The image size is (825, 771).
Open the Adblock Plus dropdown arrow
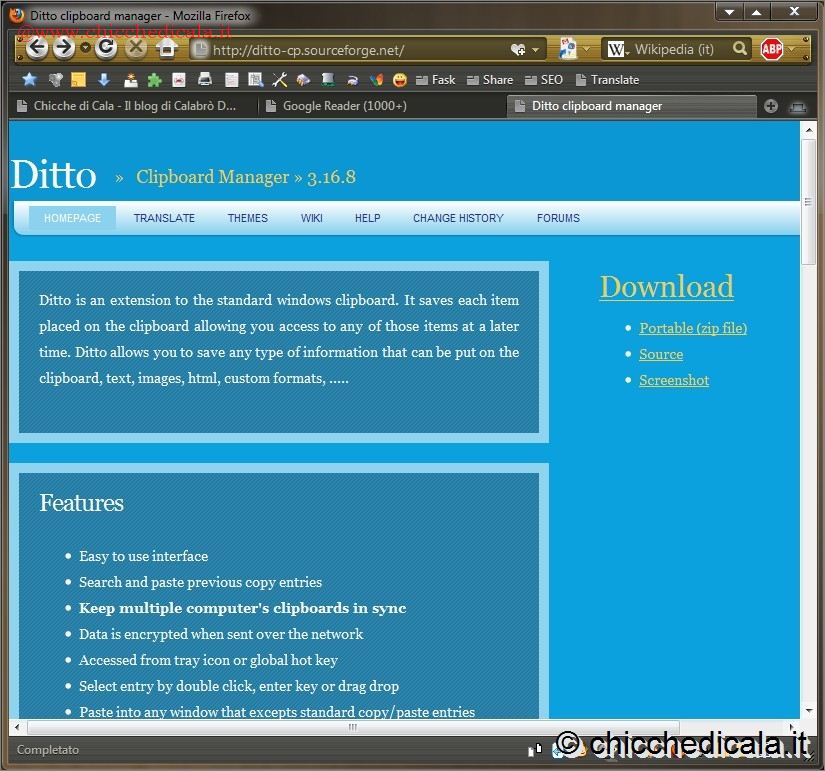[792, 49]
